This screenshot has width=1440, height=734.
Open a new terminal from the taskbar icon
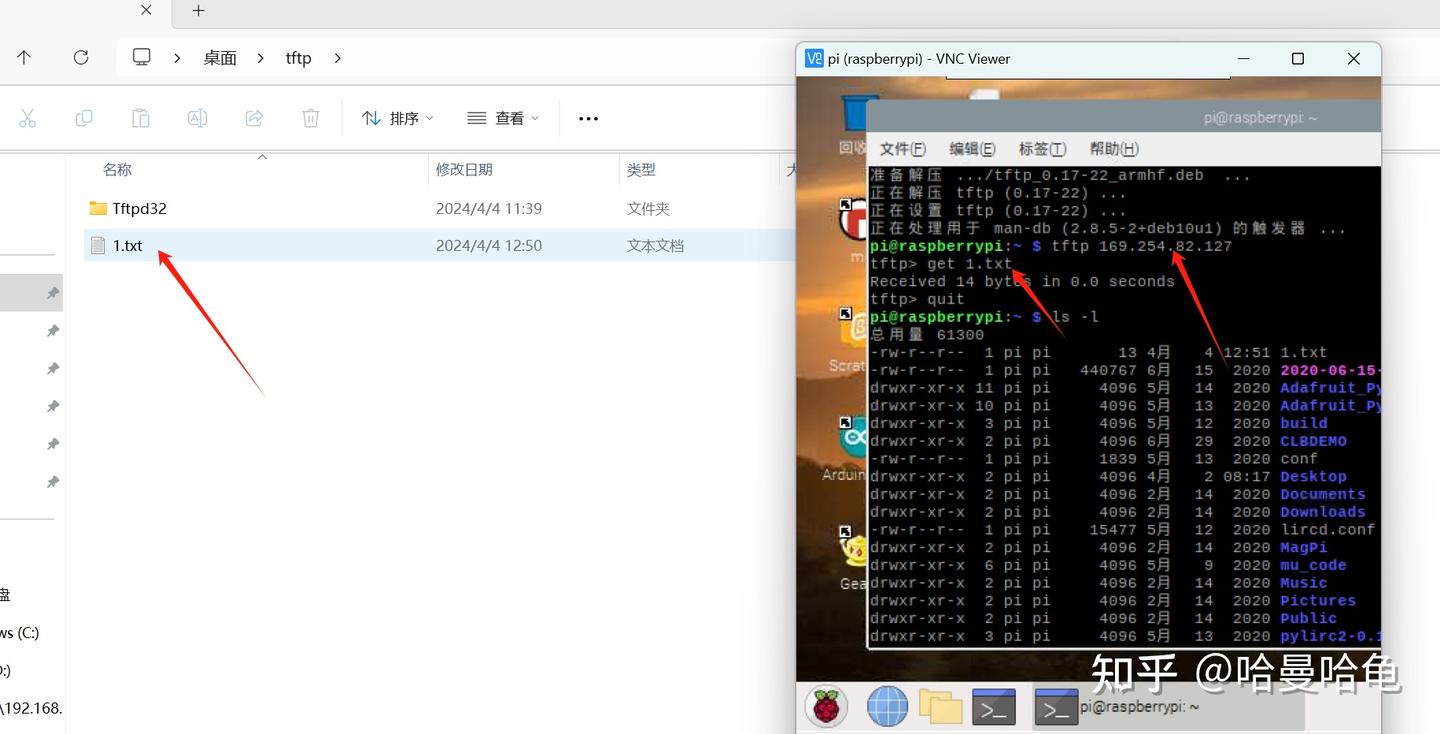pyautogui.click(x=993, y=705)
